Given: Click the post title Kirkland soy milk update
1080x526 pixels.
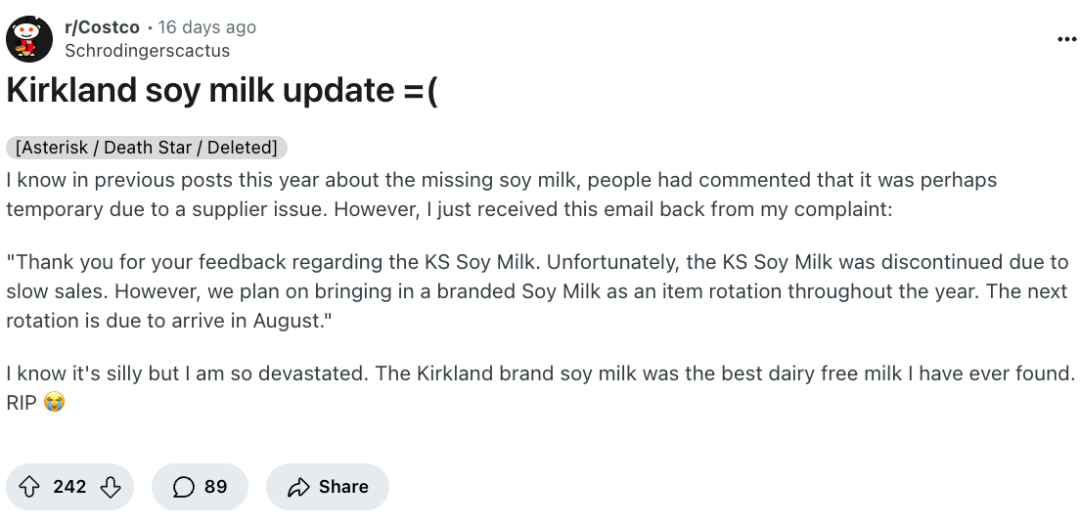Looking at the screenshot, I should click(222, 92).
